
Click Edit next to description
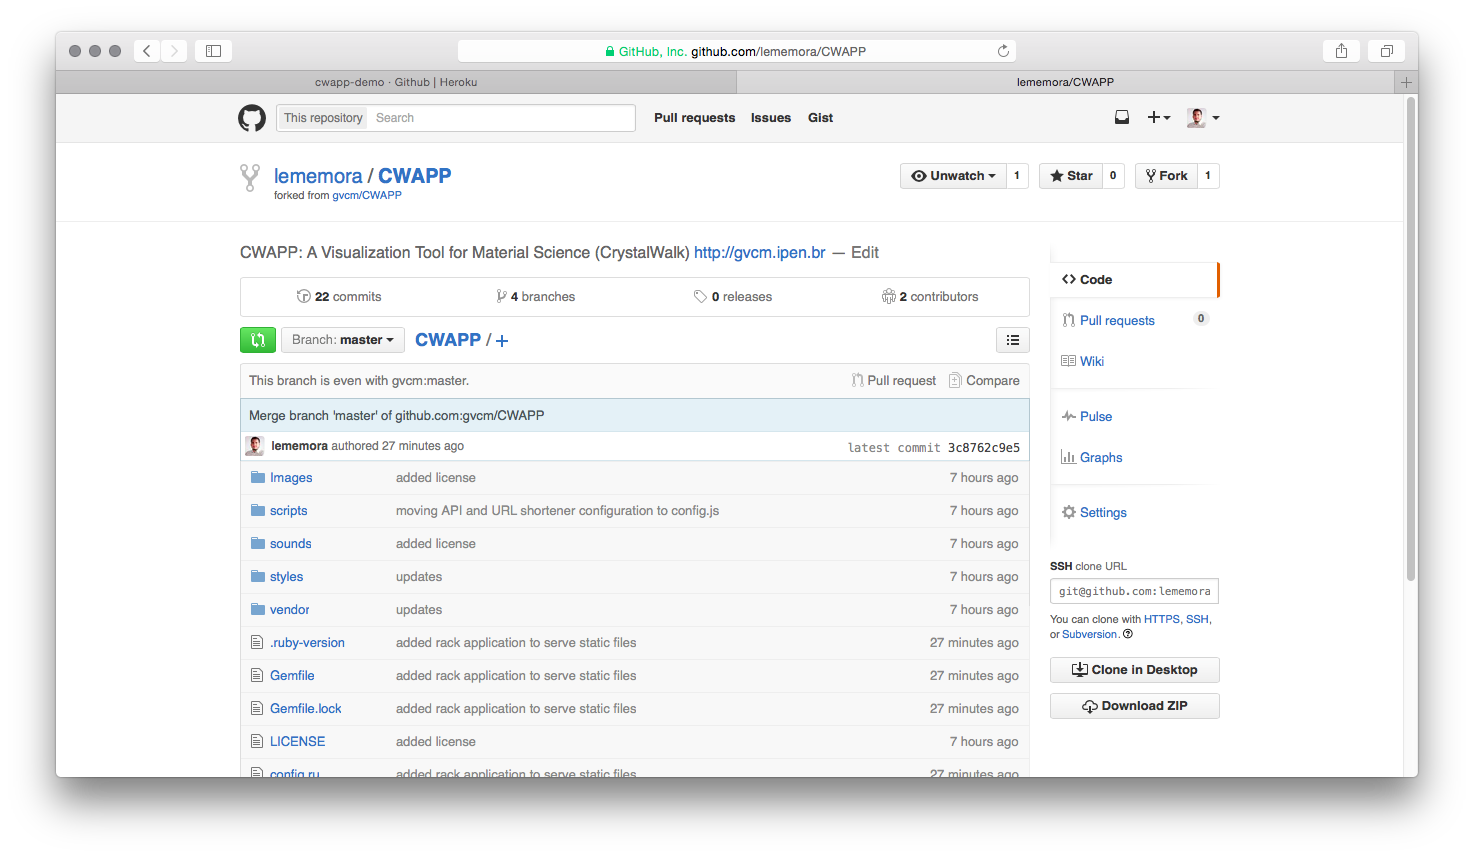(865, 253)
